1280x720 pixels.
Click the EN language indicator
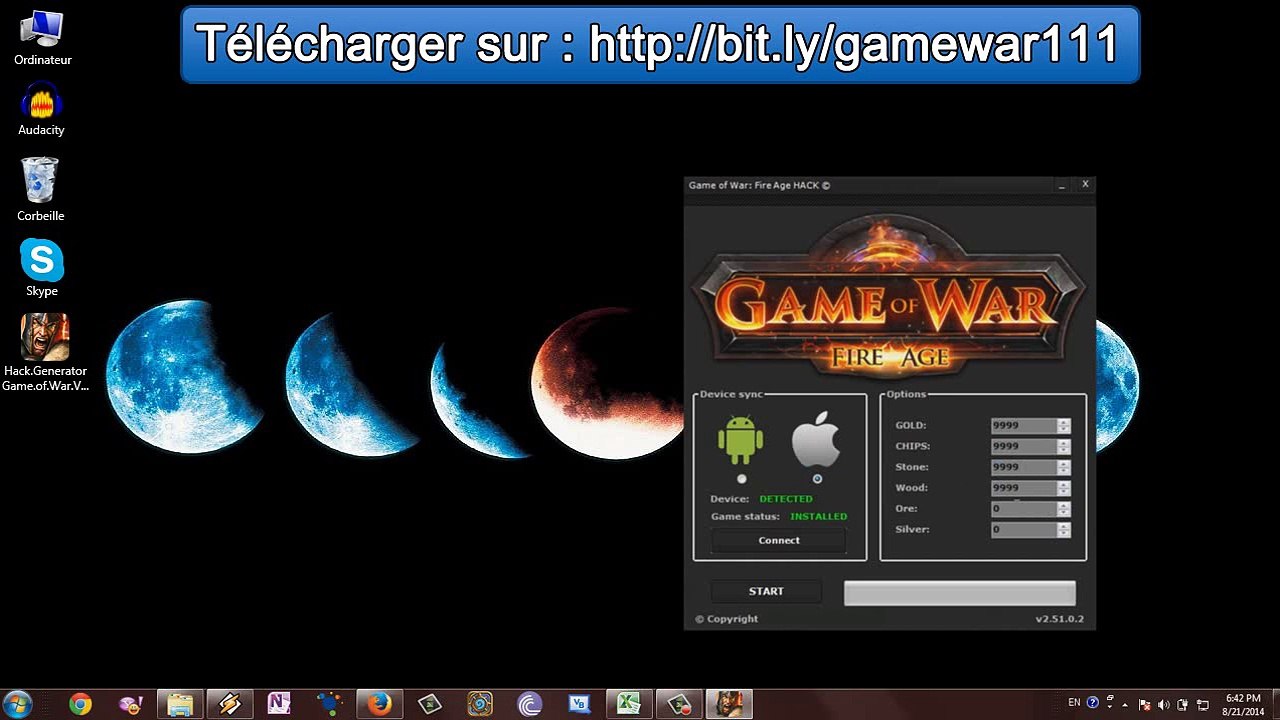tap(1074, 703)
